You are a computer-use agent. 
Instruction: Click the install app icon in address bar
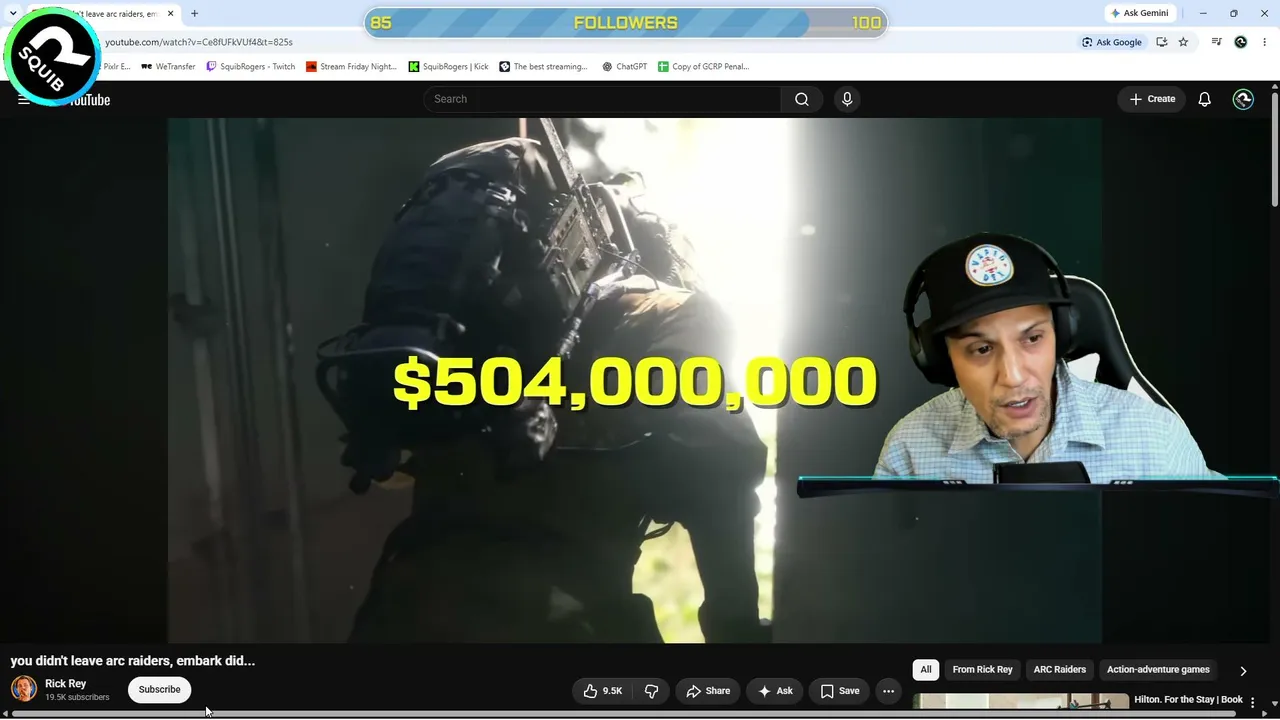click(1161, 42)
